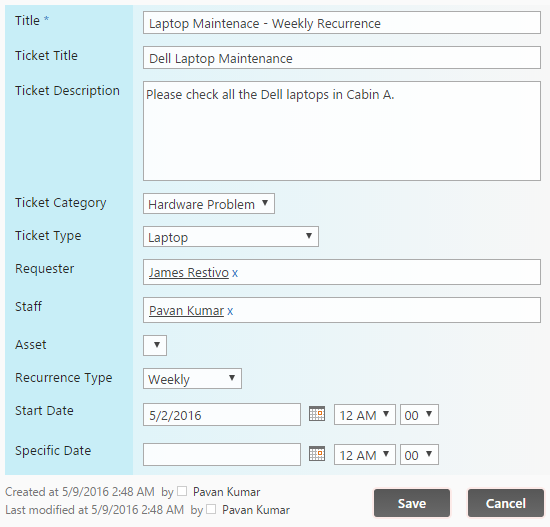
Task: Click the Specific Date text field
Action: click(x=222, y=454)
